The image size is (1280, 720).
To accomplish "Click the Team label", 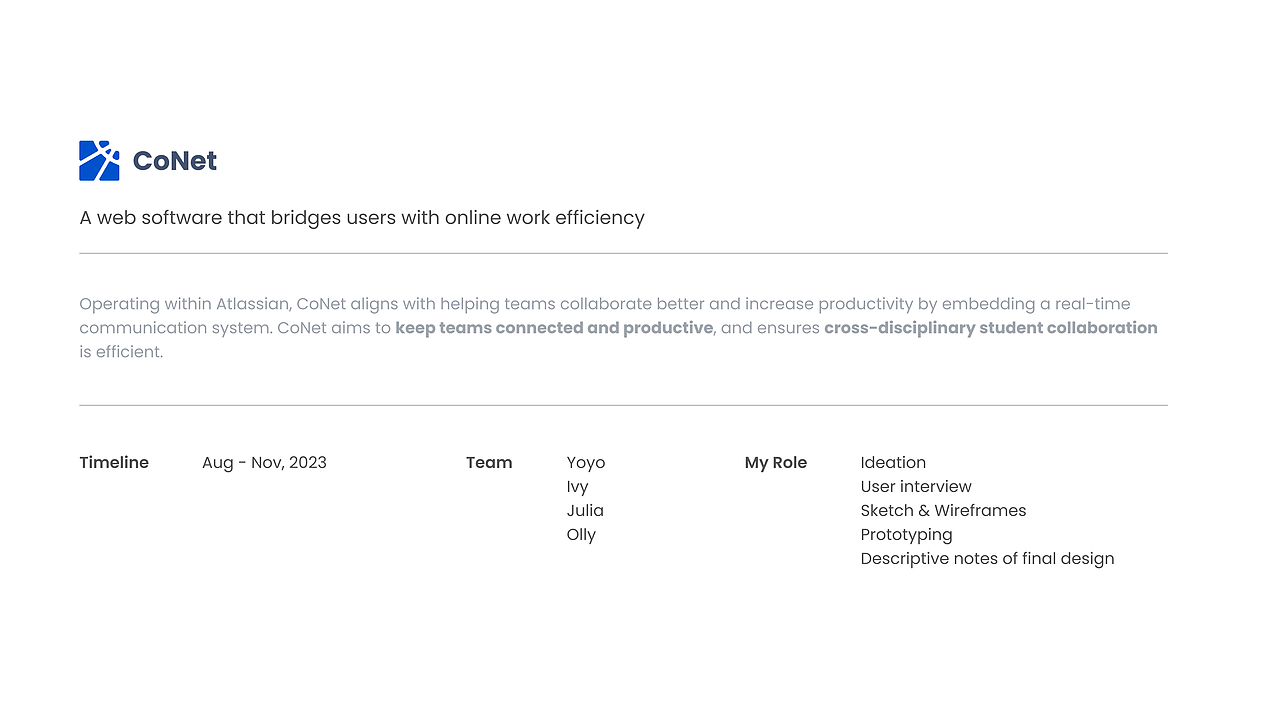I will point(489,463).
